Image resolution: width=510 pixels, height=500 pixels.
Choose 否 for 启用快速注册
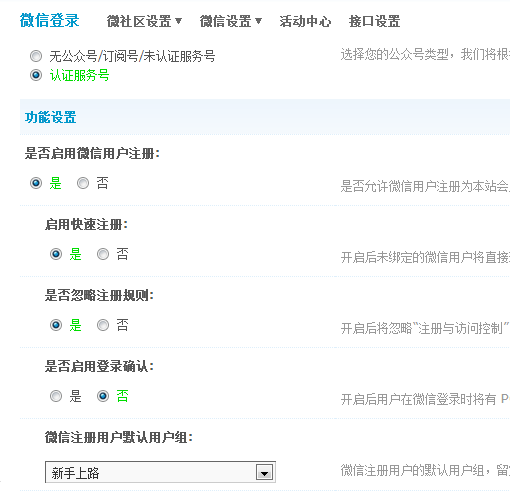point(103,254)
